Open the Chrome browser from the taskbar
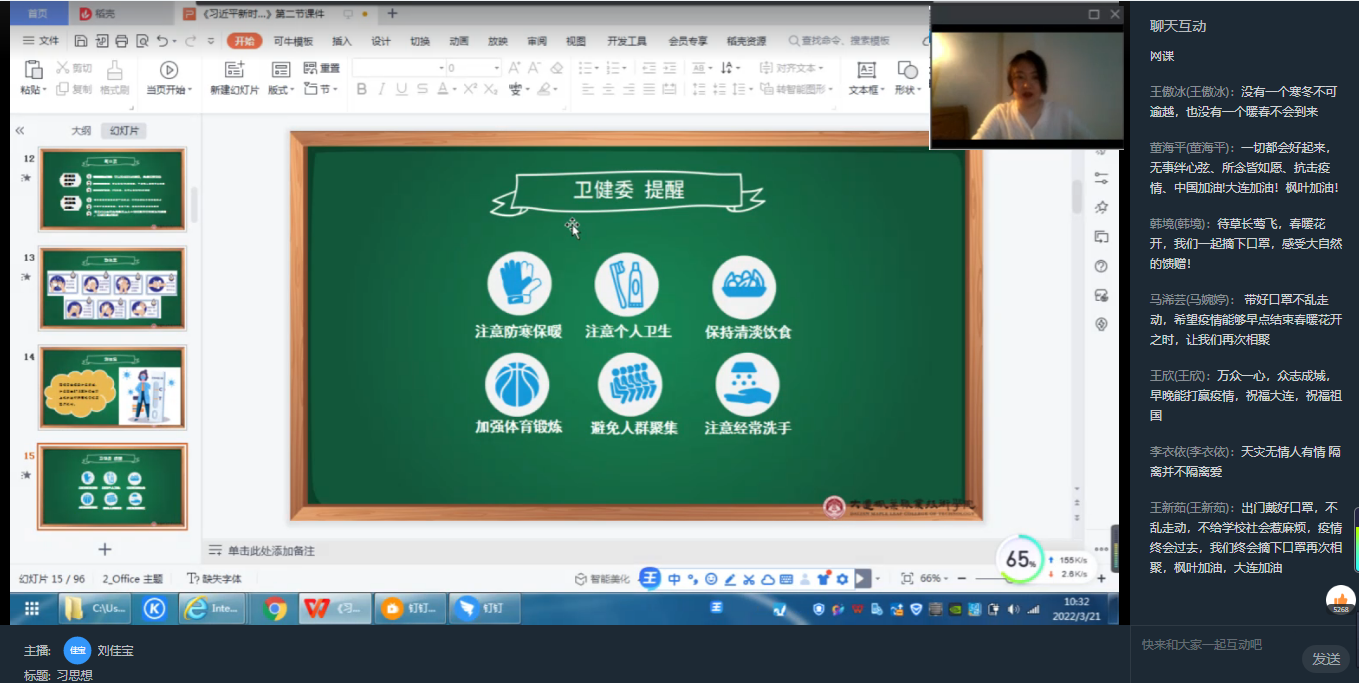This screenshot has width=1359, height=683. pos(275,608)
